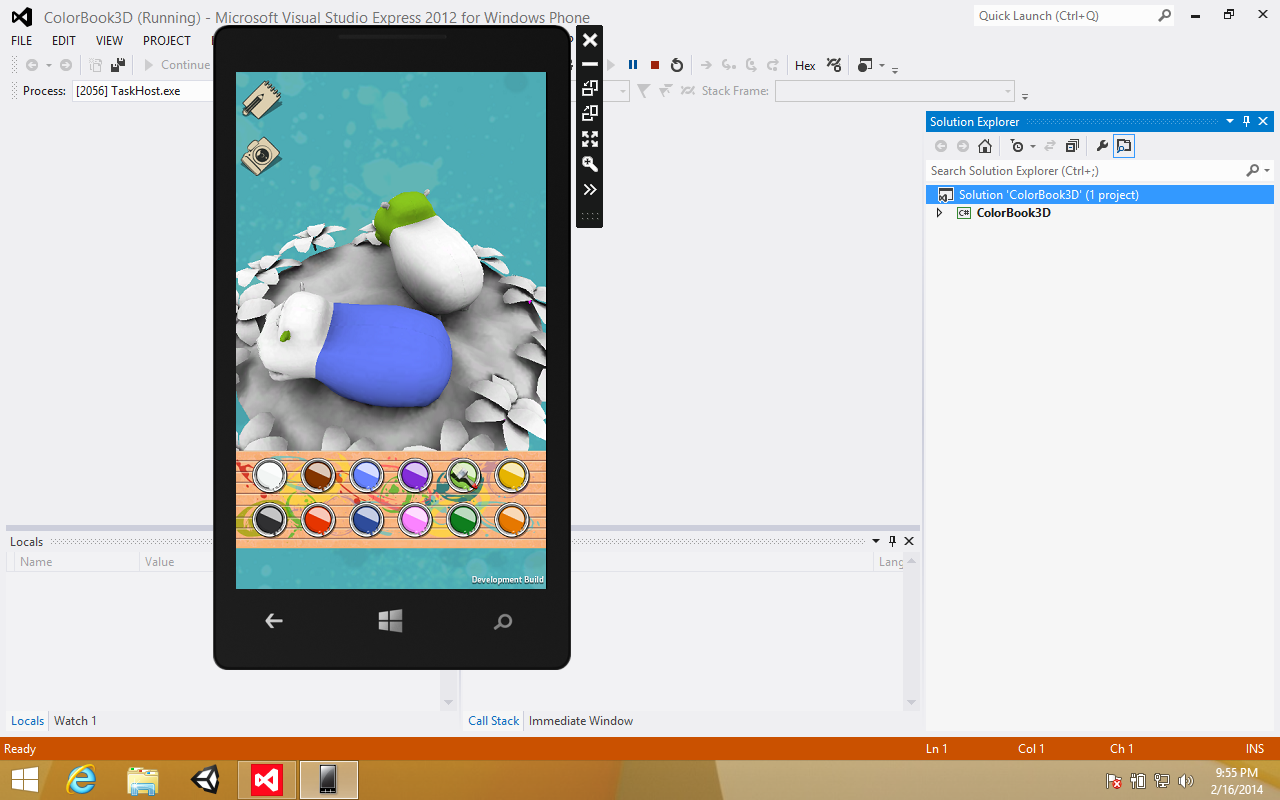The width and height of the screenshot is (1280, 800).
Task: Click the Restart debugging icon
Action: (x=677, y=65)
